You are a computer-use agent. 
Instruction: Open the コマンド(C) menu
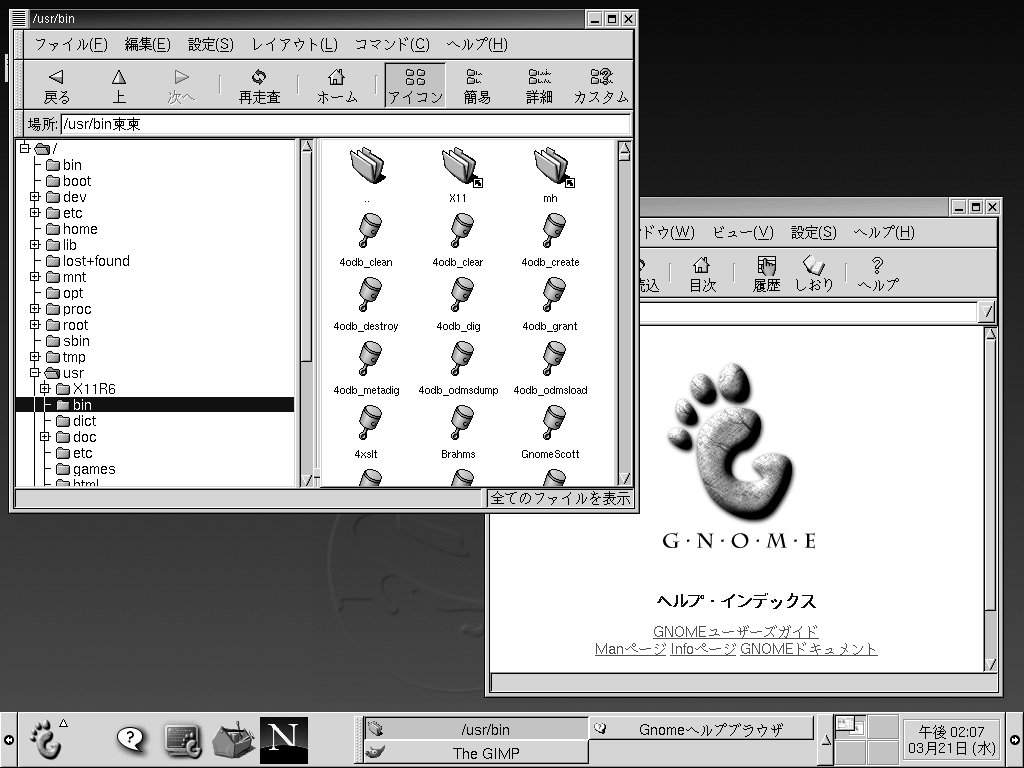click(392, 44)
